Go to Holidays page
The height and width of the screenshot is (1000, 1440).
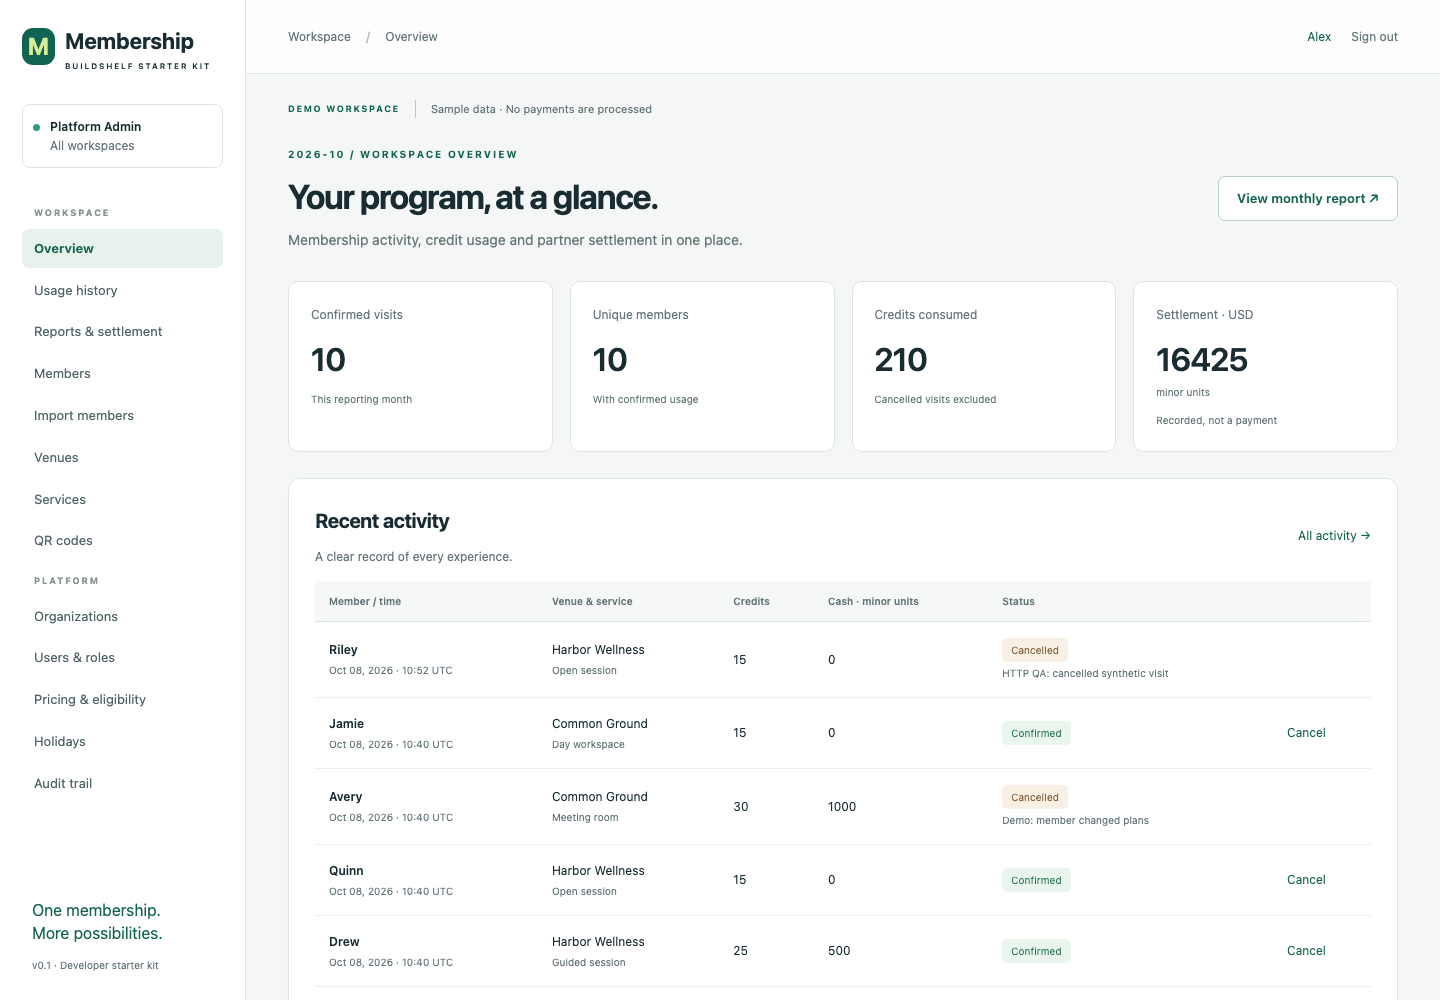[x=122, y=742]
